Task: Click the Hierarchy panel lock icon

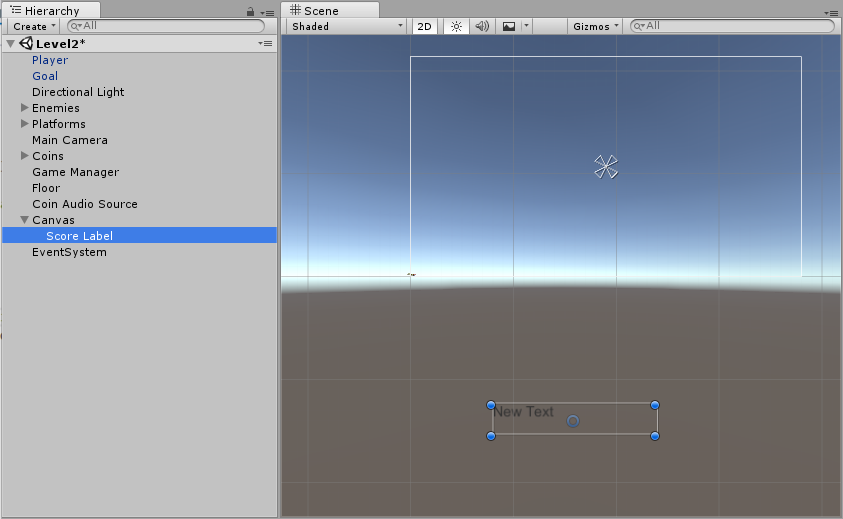Action: point(250,11)
